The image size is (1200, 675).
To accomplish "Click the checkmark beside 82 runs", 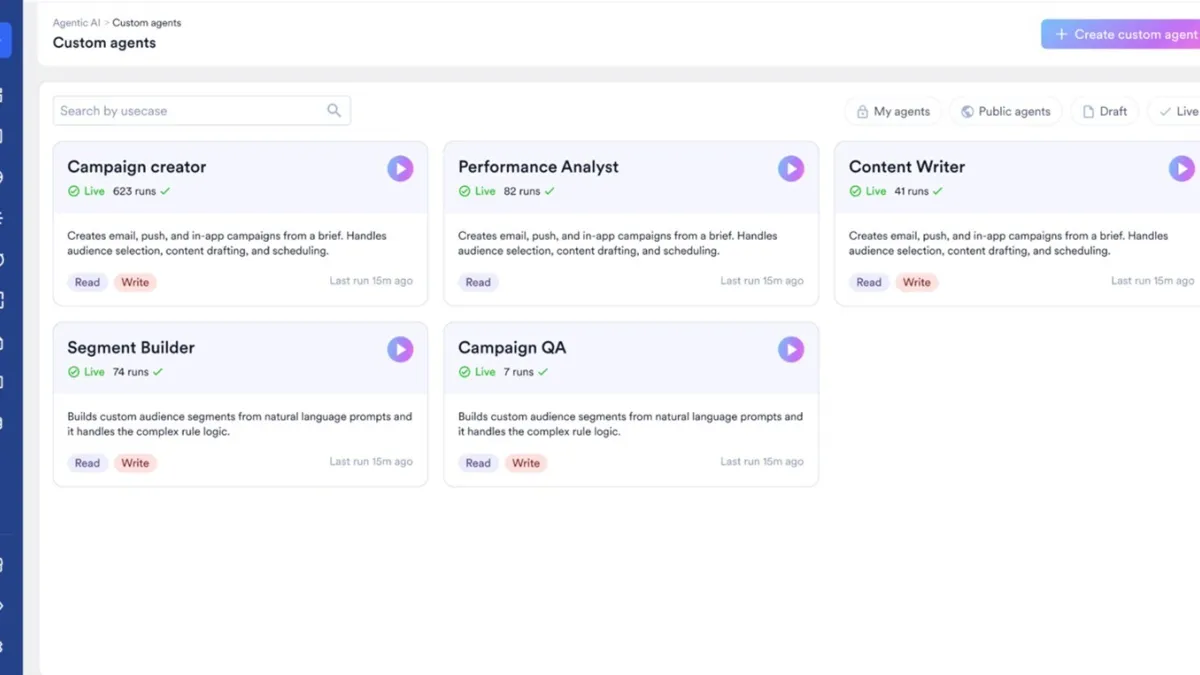I will click(x=549, y=191).
